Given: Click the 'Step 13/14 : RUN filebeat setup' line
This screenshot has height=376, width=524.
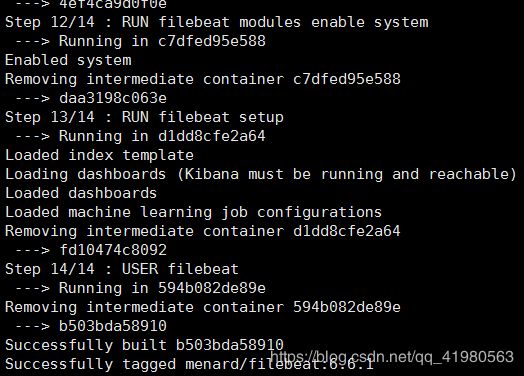Looking at the screenshot, I should [144, 117].
